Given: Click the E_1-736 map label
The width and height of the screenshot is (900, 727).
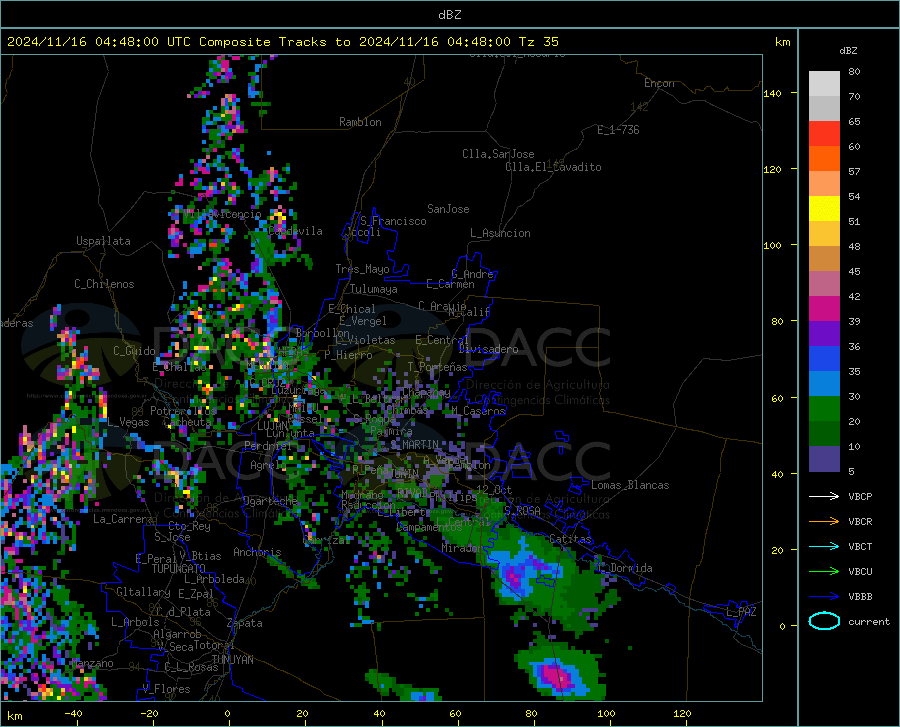Looking at the screenshot, I should pyautogui.click(x=618, y=130).
